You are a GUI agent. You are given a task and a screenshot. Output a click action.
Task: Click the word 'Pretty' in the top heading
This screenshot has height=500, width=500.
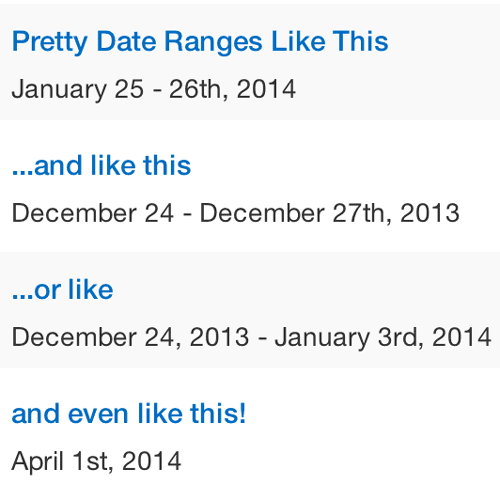pyautogui.click(x=50, y=42)
